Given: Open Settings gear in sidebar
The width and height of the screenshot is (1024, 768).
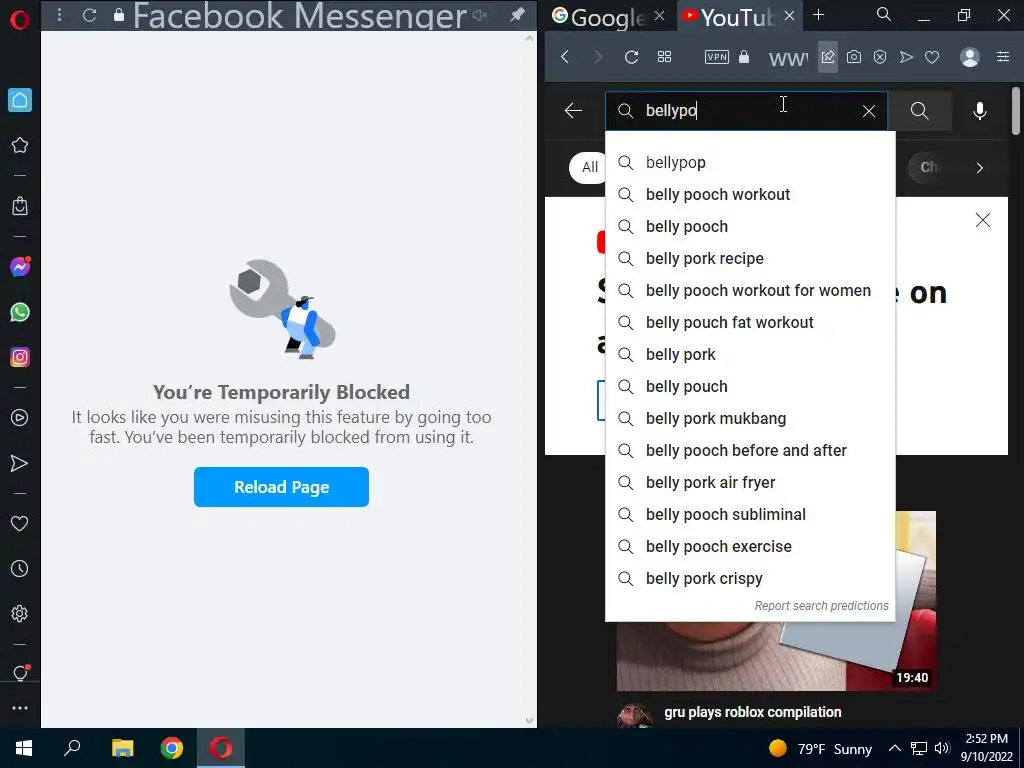Looking at the screenshot, I should (20, 614).
